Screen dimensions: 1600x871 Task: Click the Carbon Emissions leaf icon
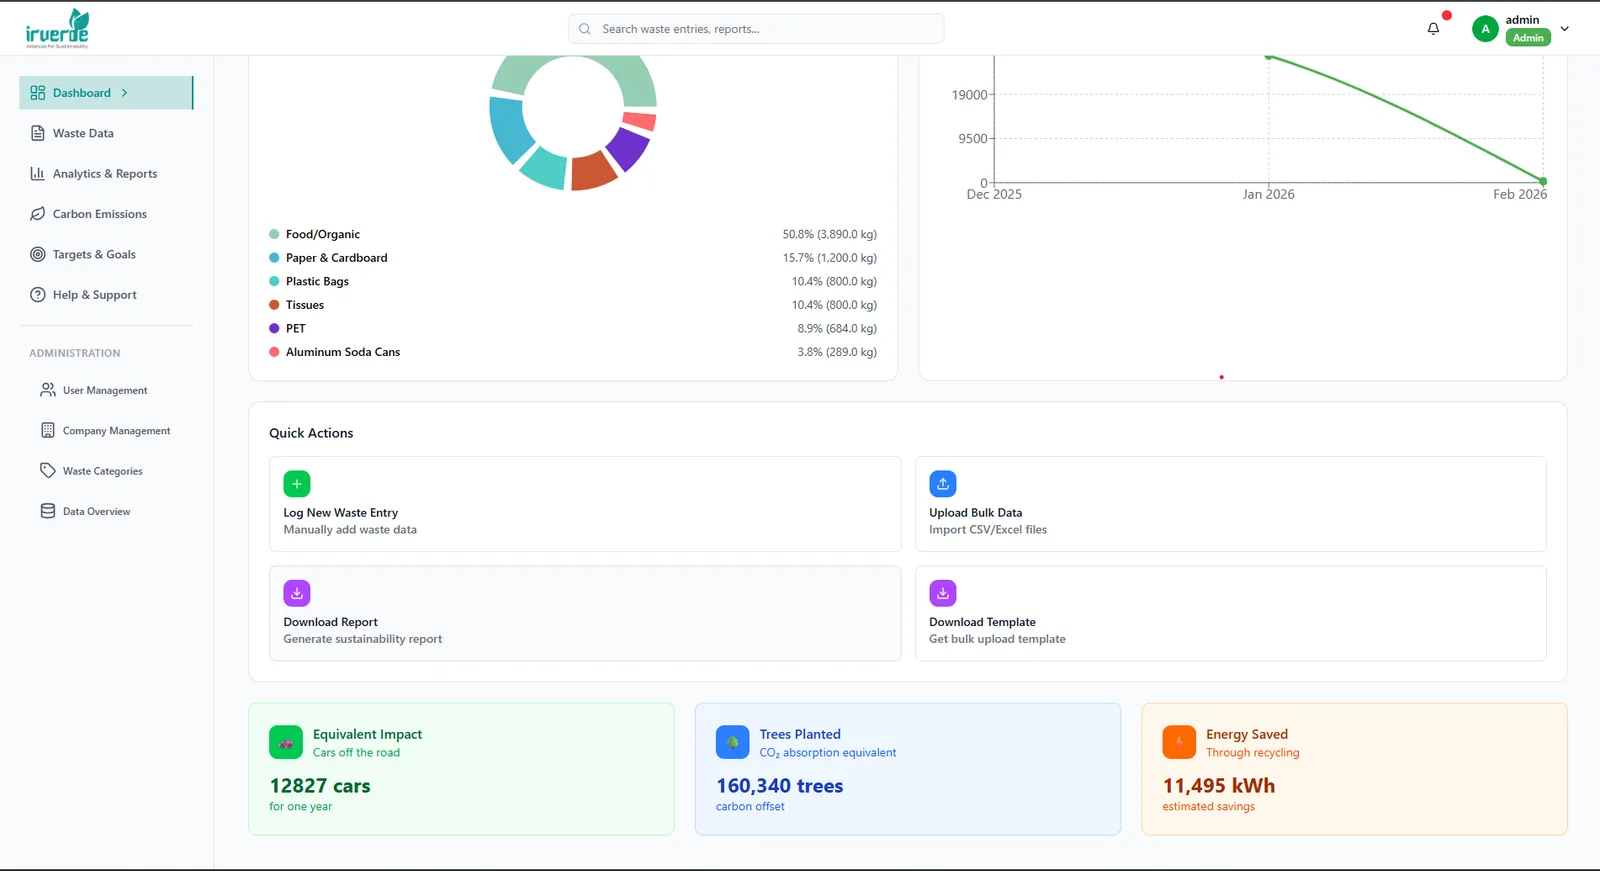(x=38, y=214)
